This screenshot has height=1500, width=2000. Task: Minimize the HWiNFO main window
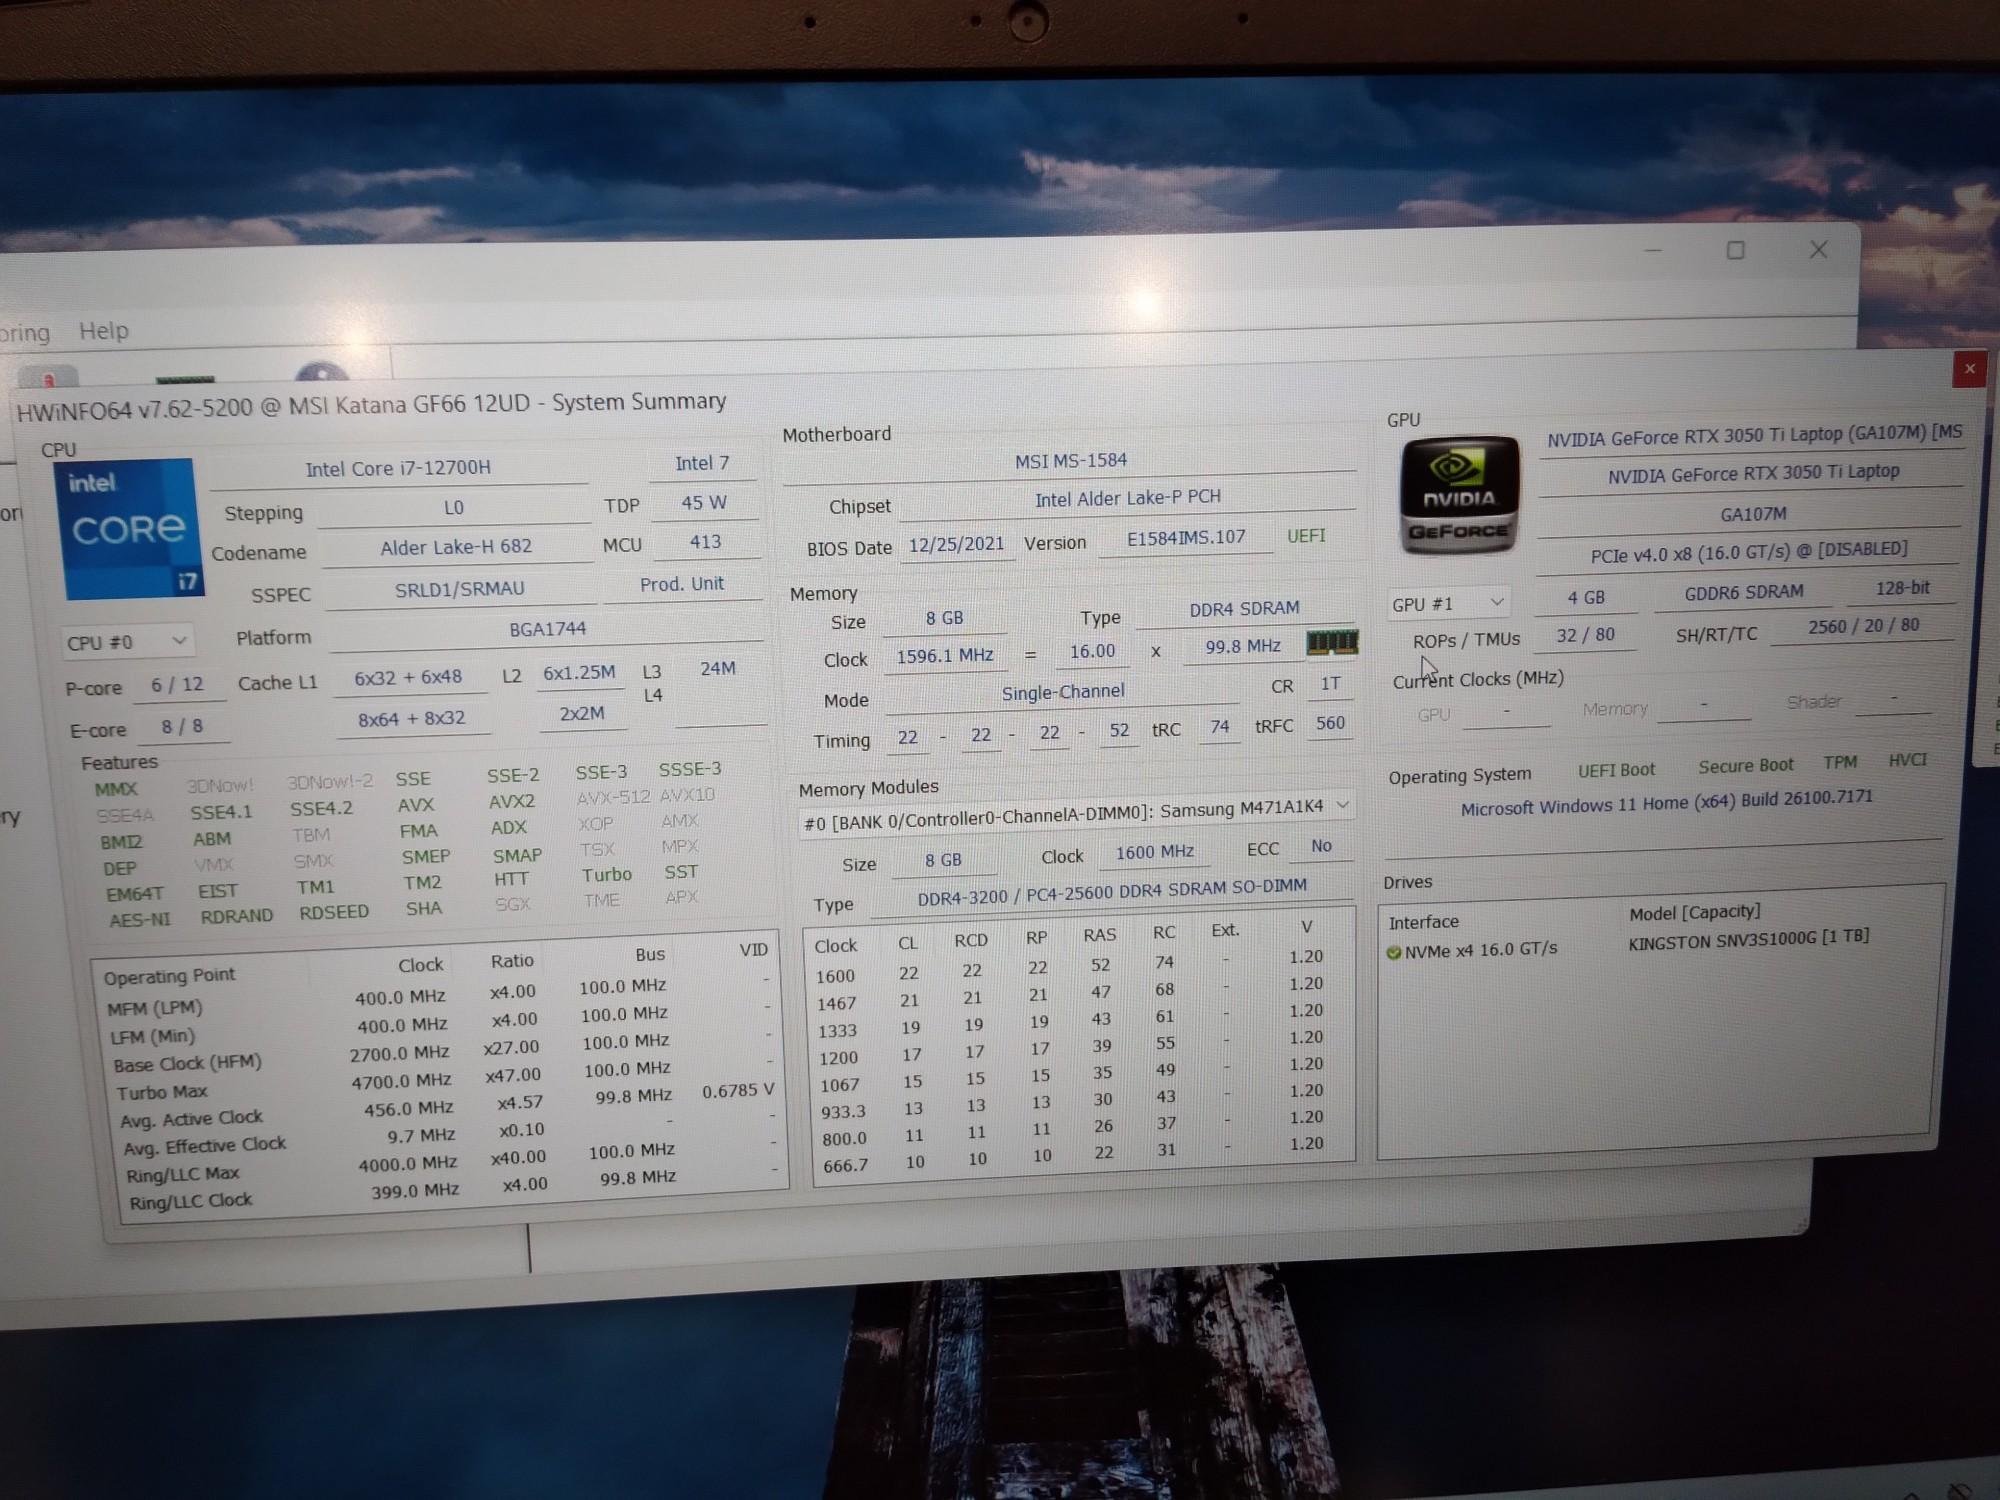coord(1652,250)
